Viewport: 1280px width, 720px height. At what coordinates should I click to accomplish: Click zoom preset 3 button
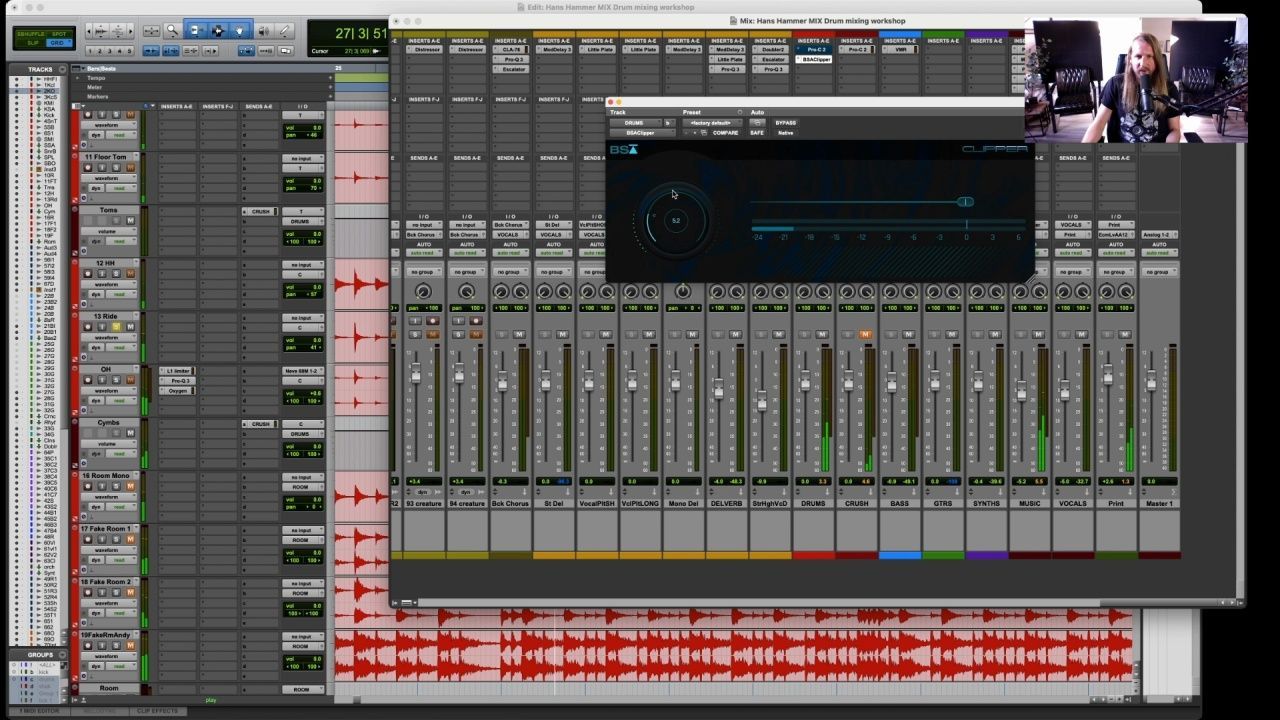[x=109, y=50]
